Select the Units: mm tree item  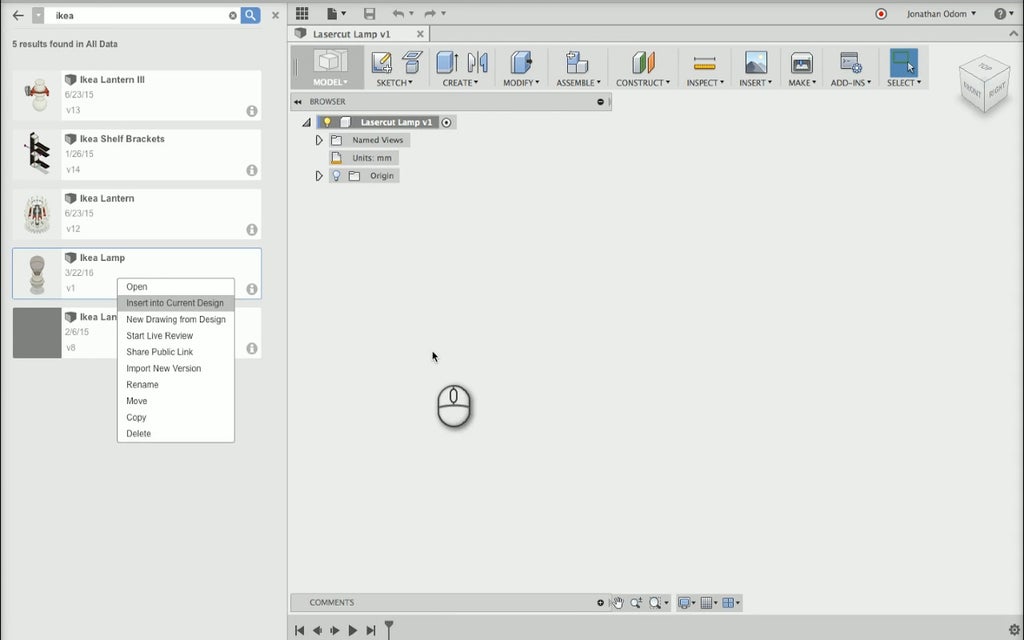[x=364, y=158]
